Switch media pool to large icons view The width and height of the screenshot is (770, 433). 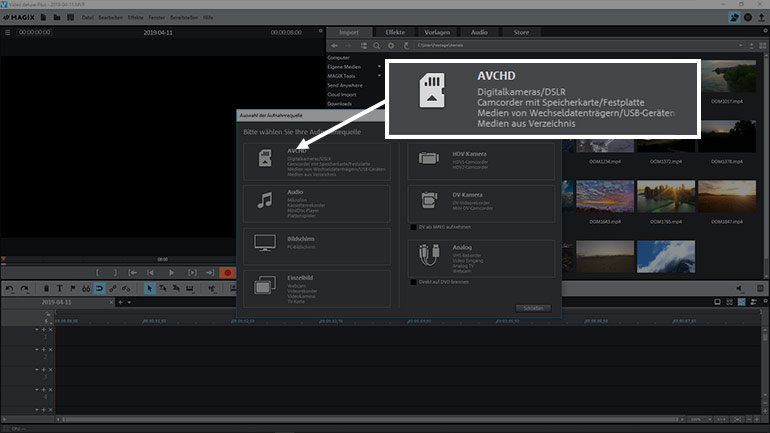click(x=763, y=46)
